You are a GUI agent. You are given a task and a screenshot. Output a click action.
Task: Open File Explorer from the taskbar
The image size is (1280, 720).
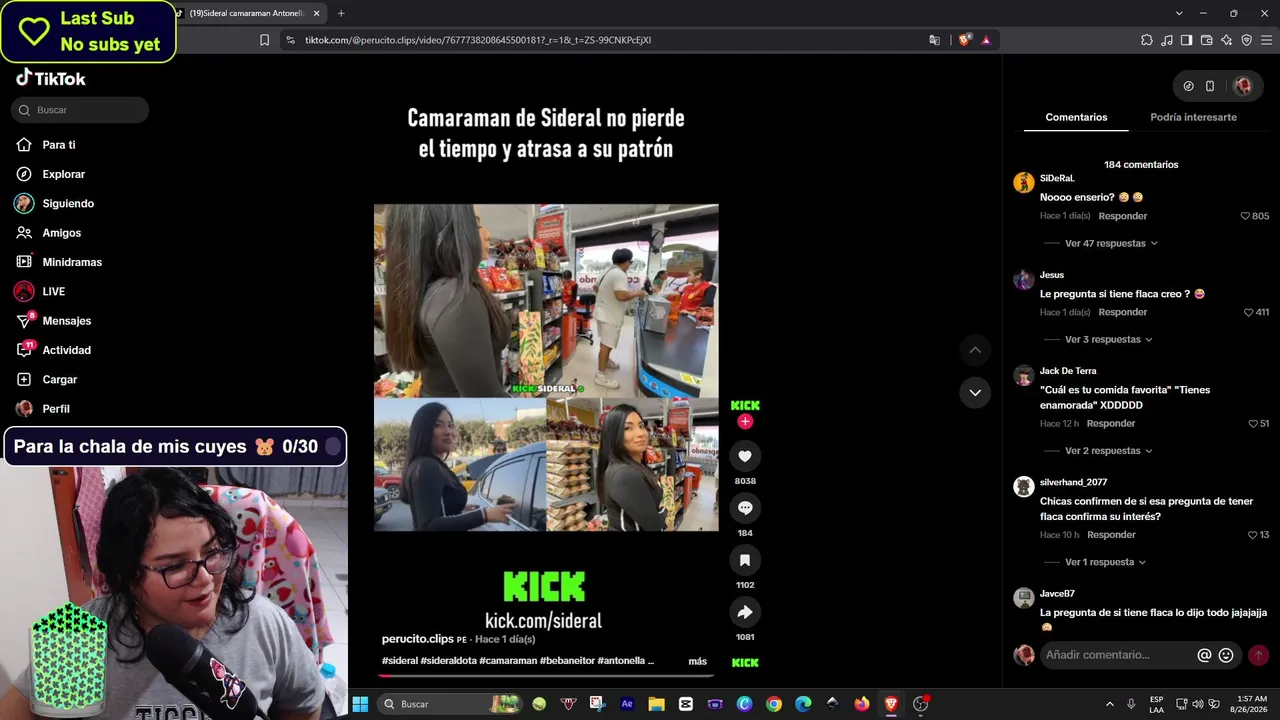(657, 704)
